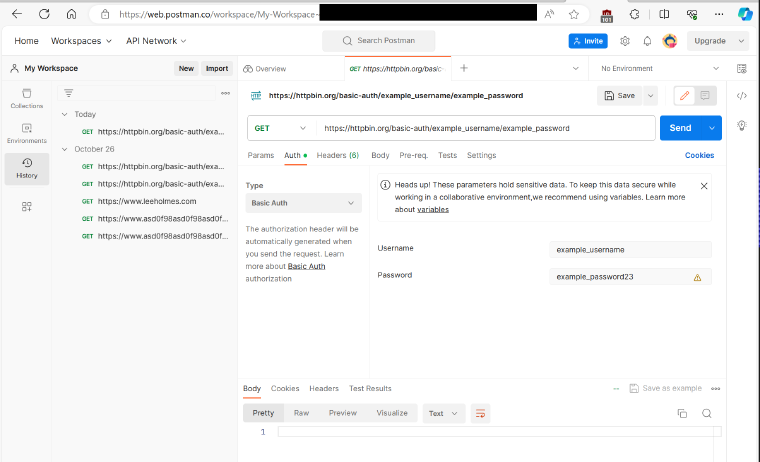Click the New button
This screenshot has height=462, width=760.
tap(186, 68)
